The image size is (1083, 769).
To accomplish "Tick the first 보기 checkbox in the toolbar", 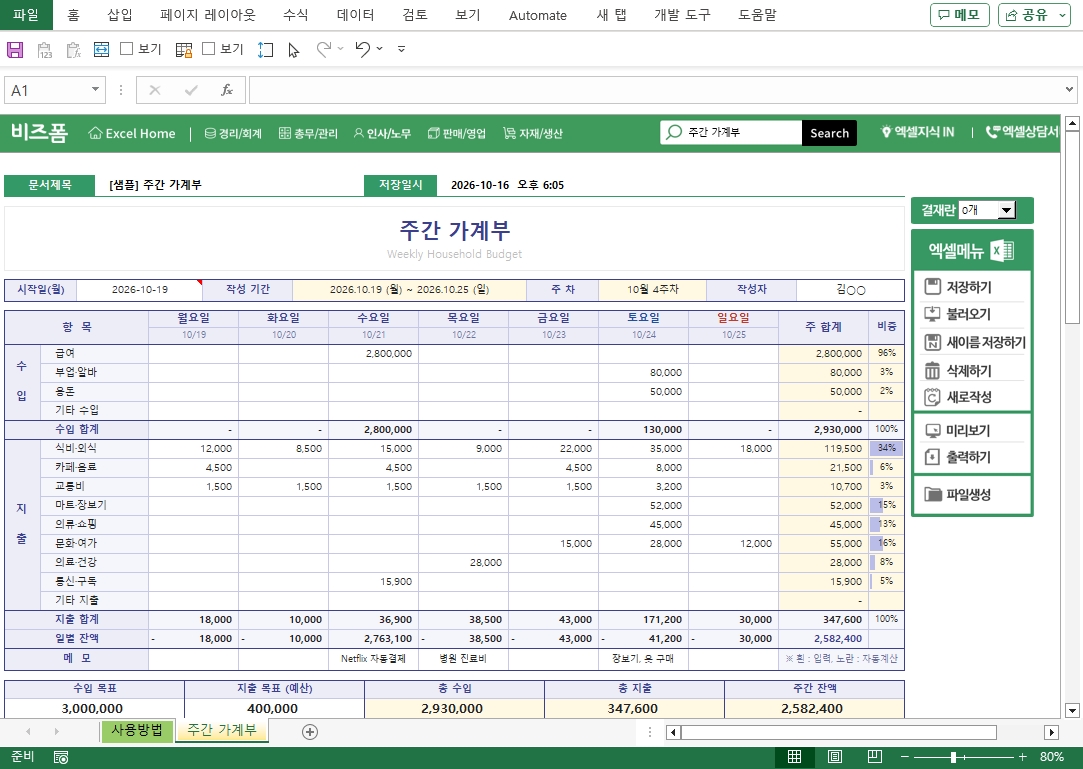I will 126,48.
